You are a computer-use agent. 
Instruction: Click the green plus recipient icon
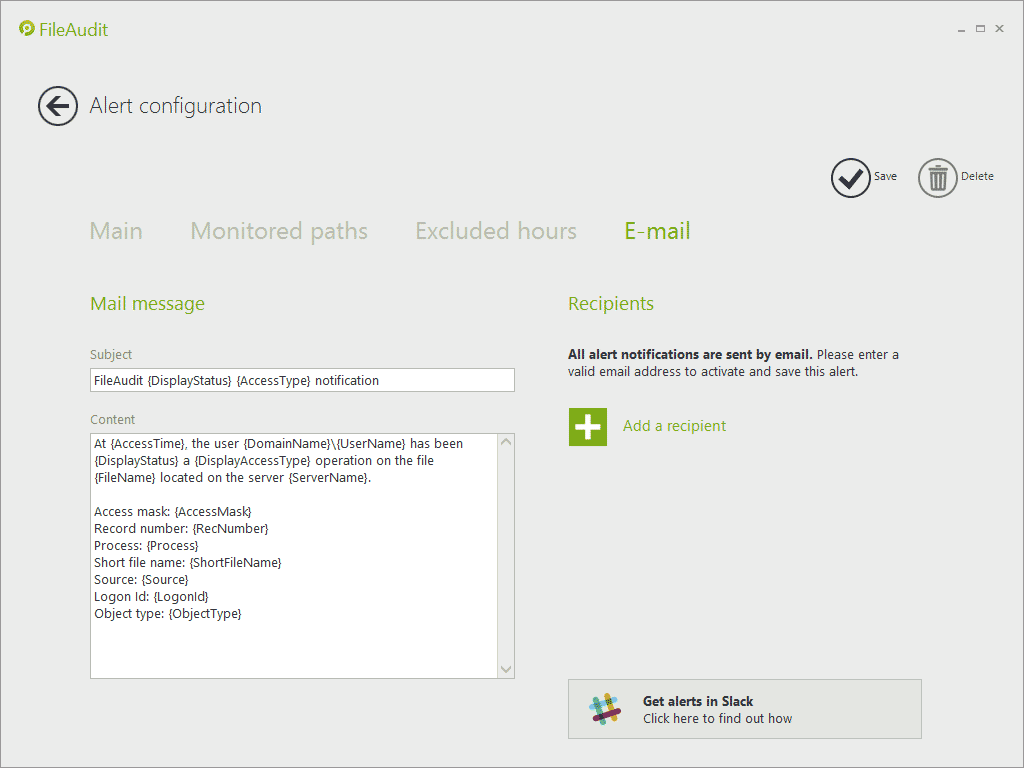pos(588,426)
